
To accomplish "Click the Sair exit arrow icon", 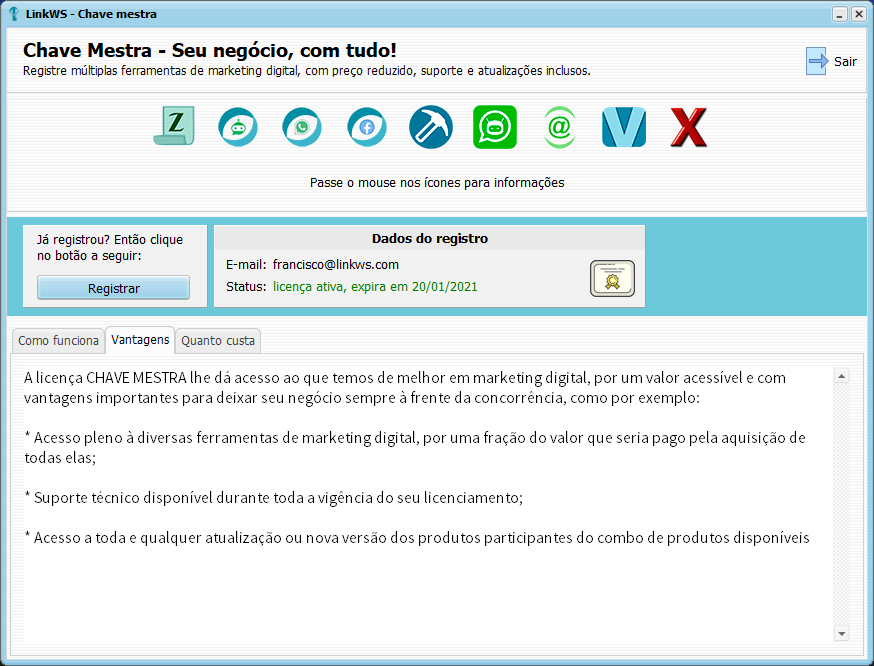I will click(817, 61).
